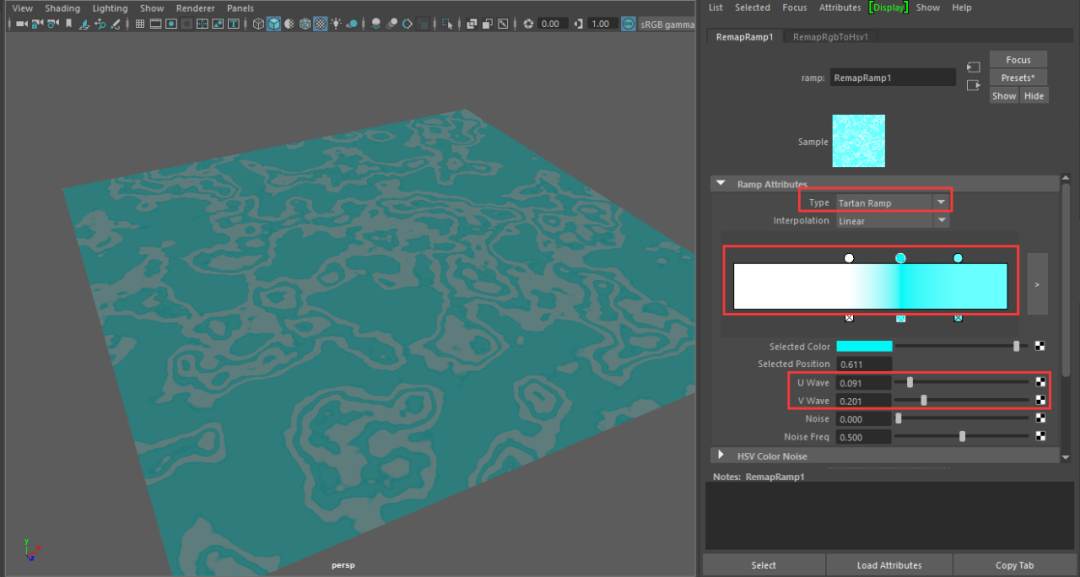Click the Noise Freq slider handle
This screenshot has height=577, width=1080.
(x=962, y=437)
